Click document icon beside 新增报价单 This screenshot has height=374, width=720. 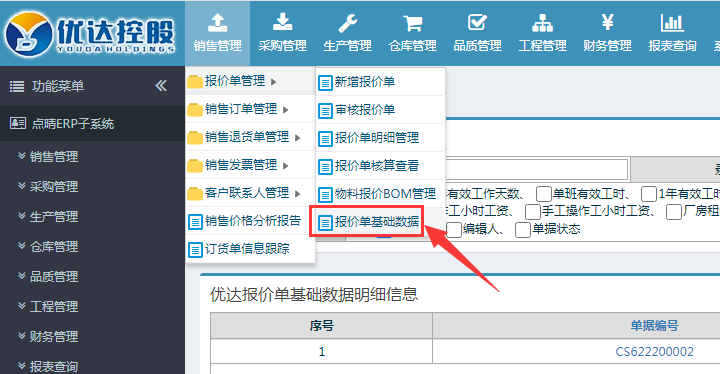[325, 83]
